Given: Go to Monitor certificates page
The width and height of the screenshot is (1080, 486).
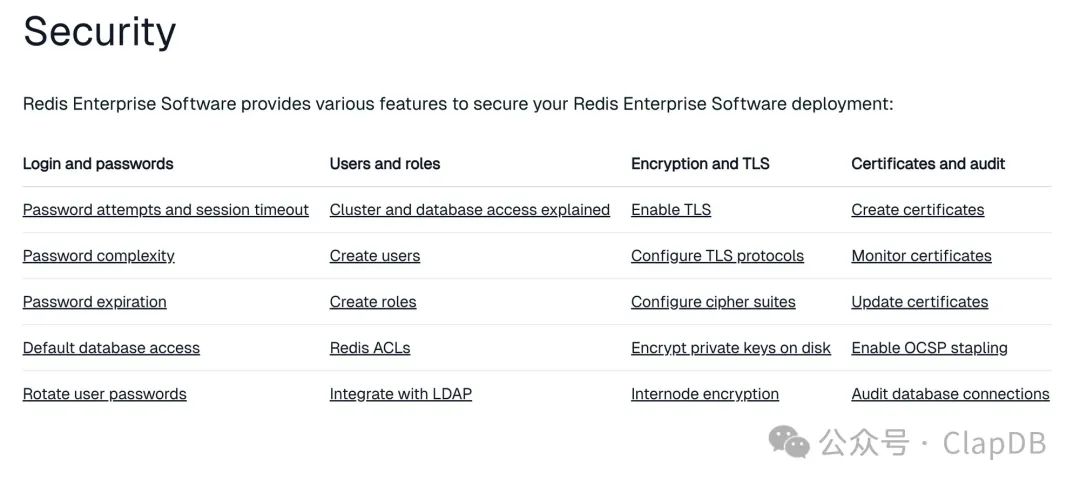Looking at the screenshot, I should 921,256.
